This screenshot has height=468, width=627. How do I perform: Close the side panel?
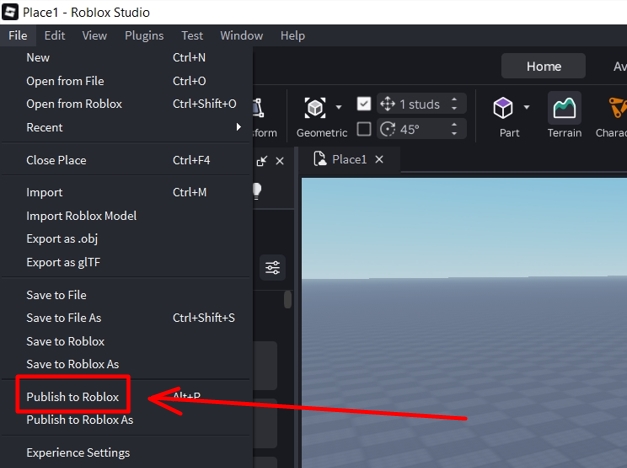(280, 161)
